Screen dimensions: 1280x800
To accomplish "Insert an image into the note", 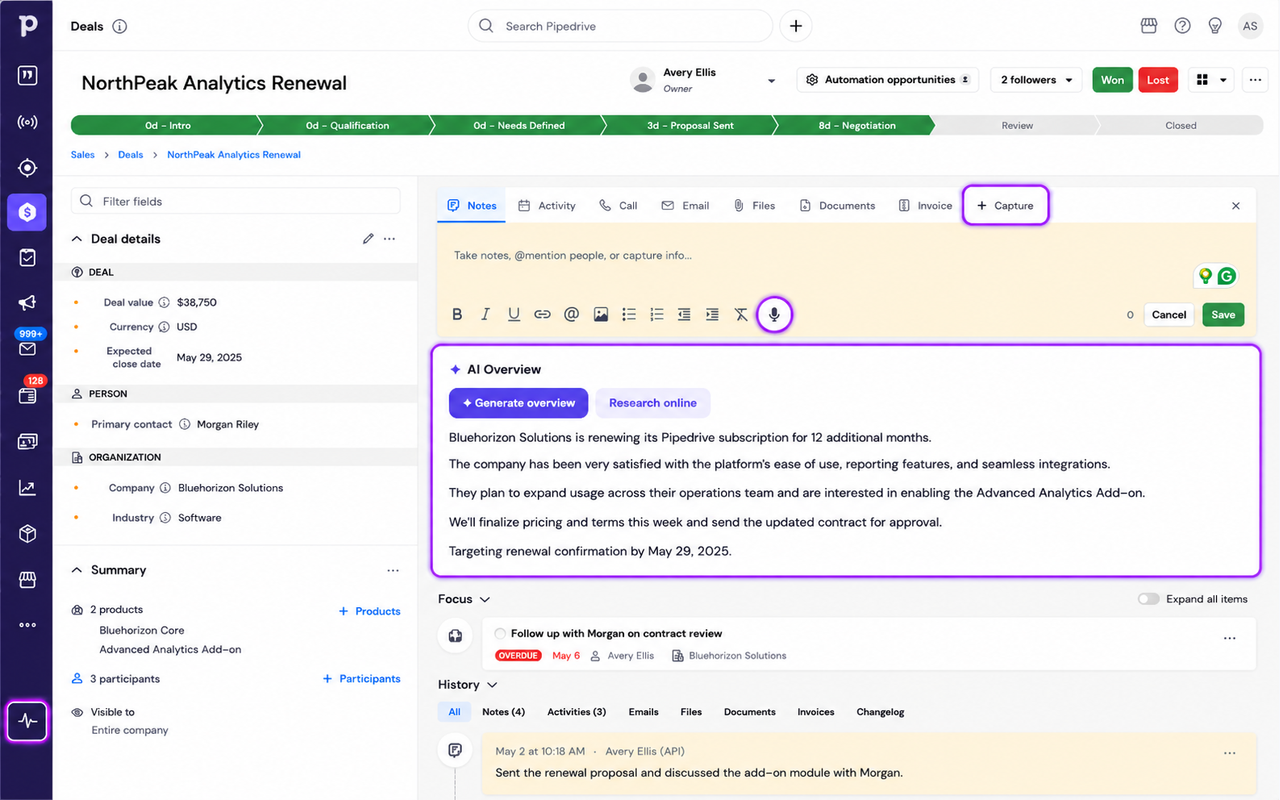I will click(600, 314).
